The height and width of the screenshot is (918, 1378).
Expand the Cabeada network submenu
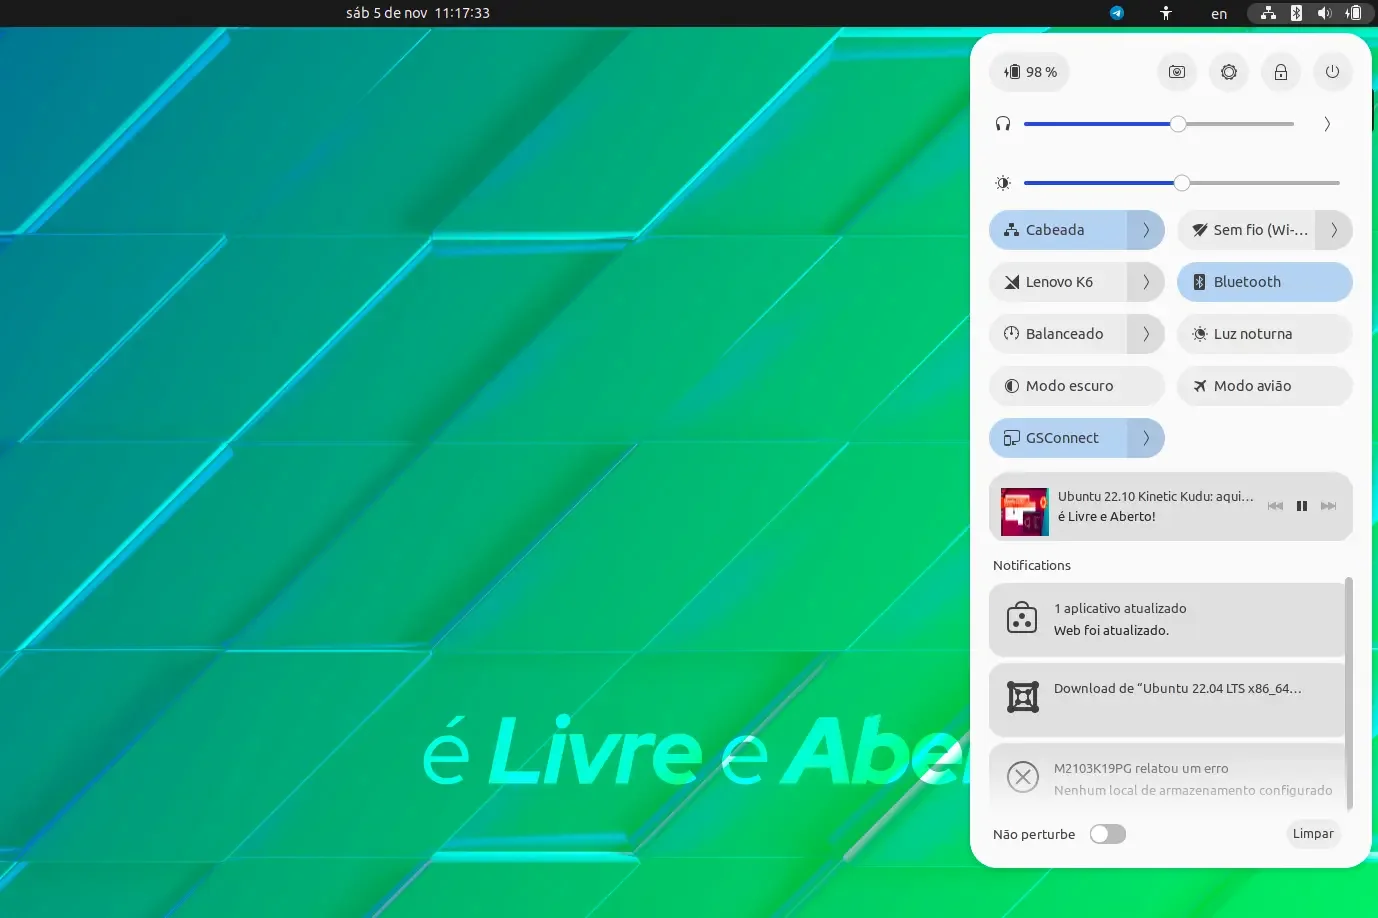1146,230
